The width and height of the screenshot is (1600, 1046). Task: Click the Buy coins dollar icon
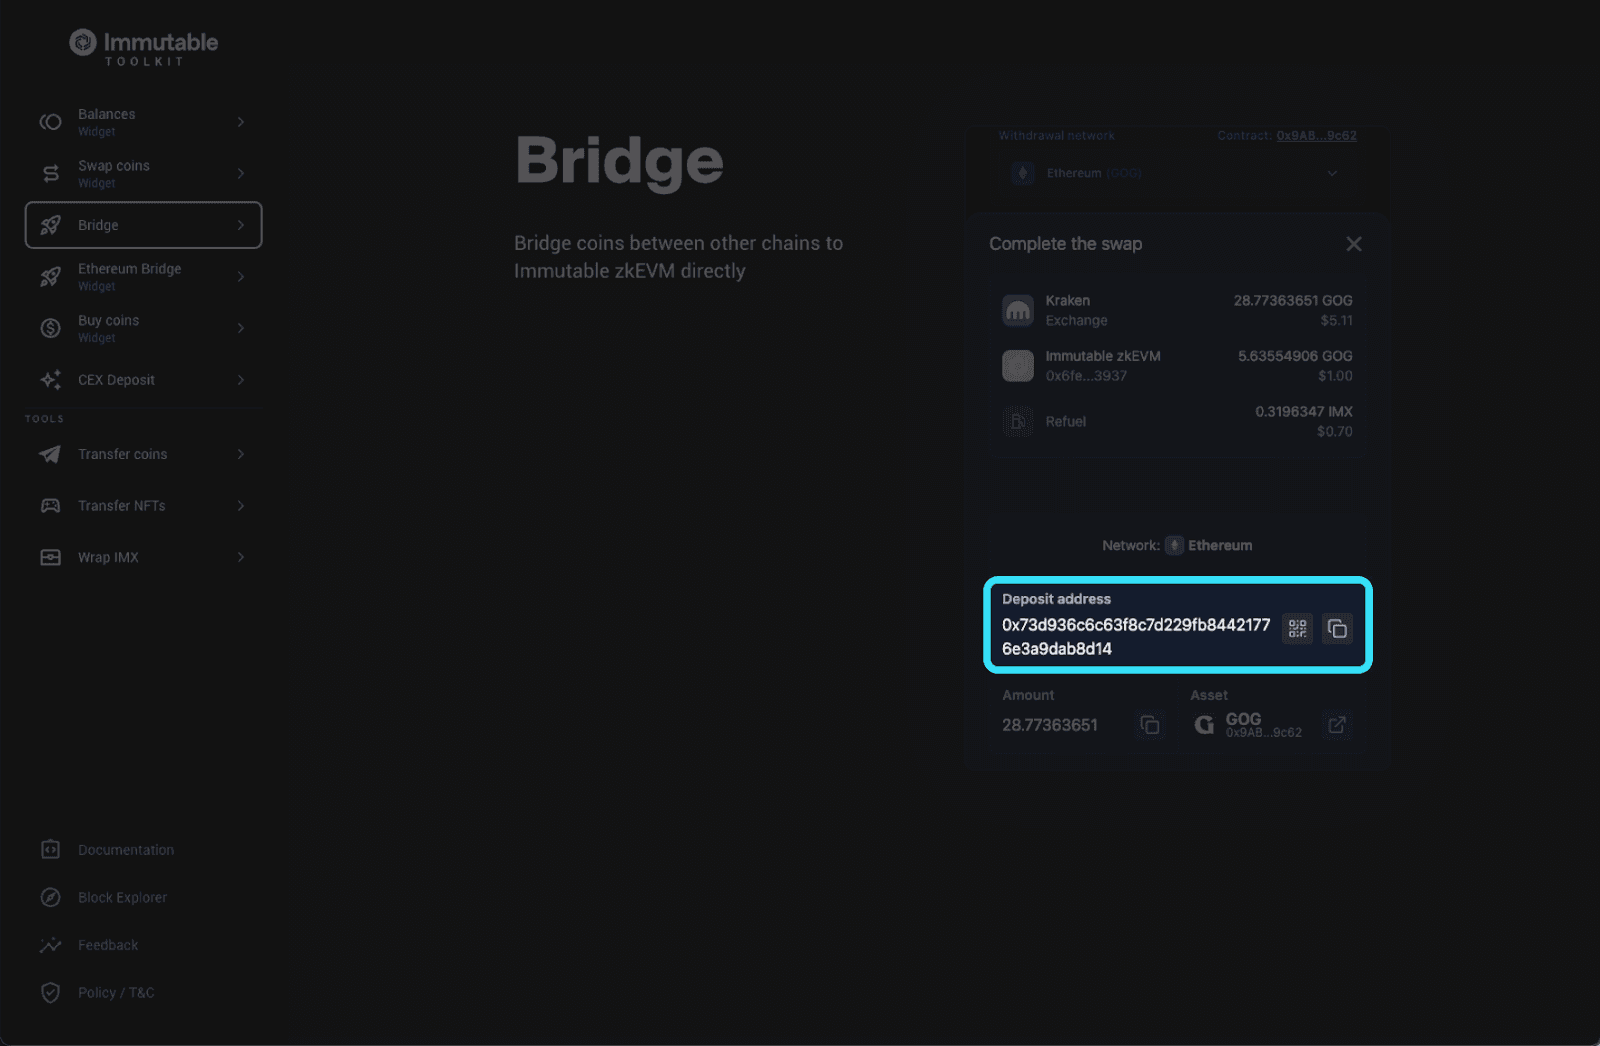click(50, 328)
